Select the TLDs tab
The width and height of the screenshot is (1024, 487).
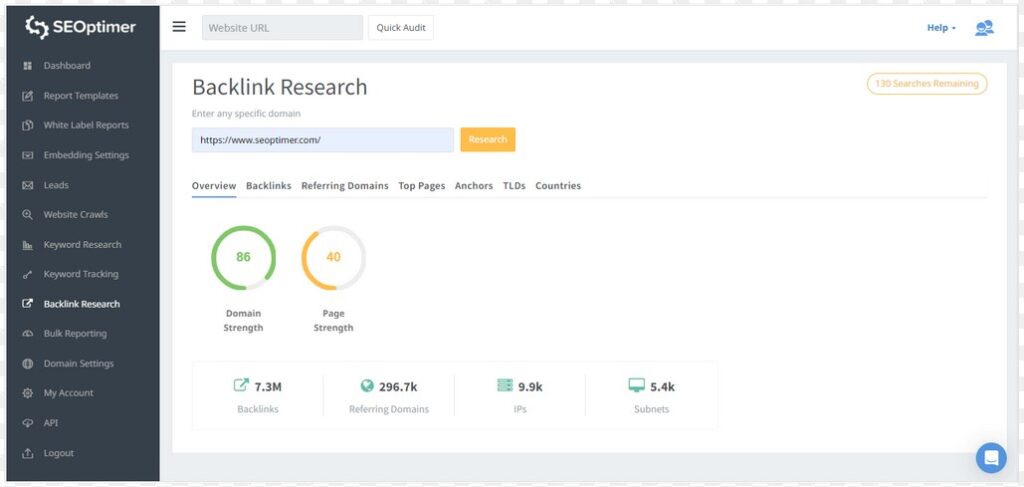pyautogui.click(x=514, y=186)
